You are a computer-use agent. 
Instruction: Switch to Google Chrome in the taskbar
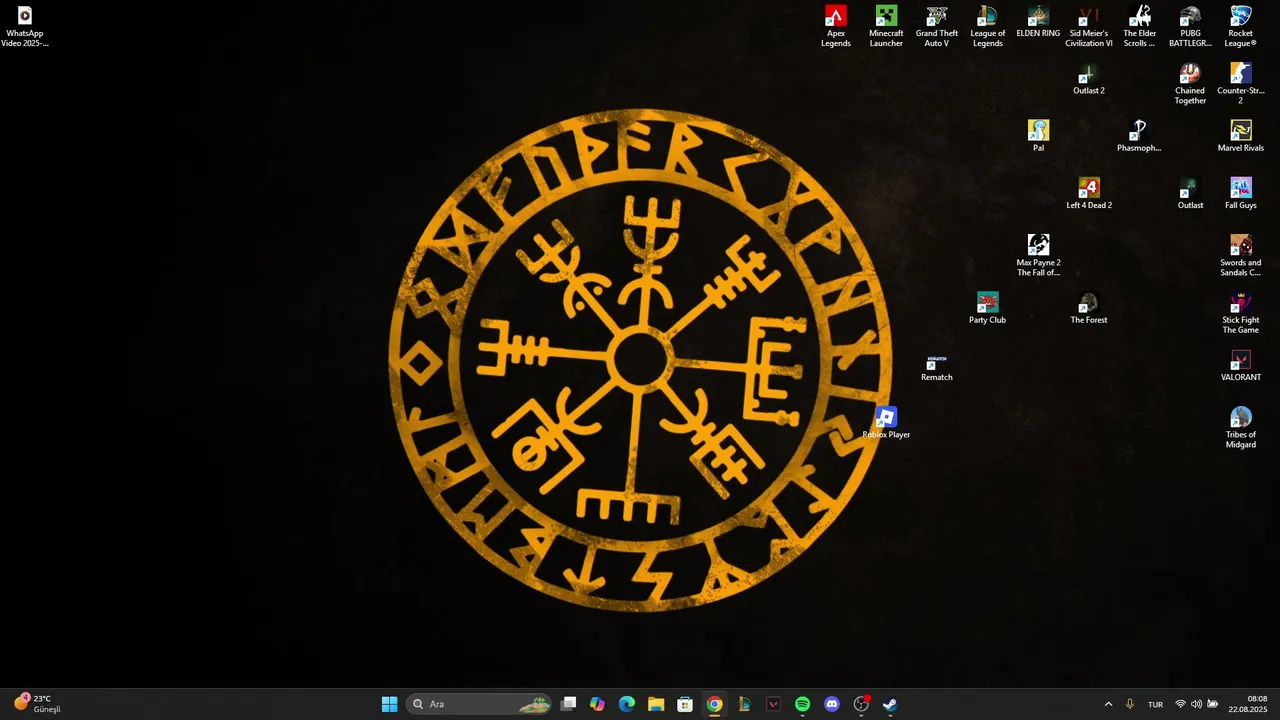pyautogui.click(x=714, y=704)
